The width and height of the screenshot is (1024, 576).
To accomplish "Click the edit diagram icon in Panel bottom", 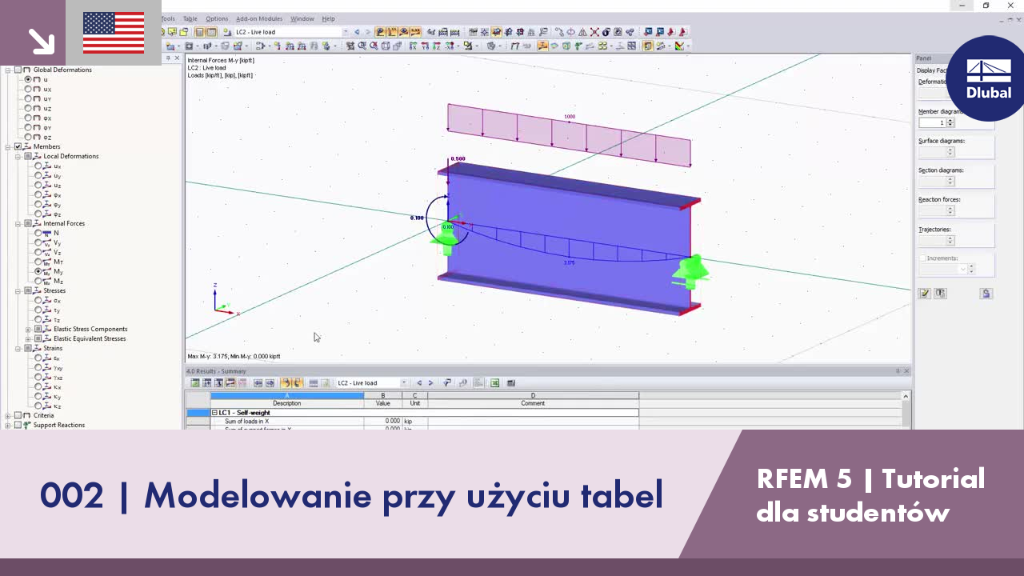I will (x=924, y=294).
